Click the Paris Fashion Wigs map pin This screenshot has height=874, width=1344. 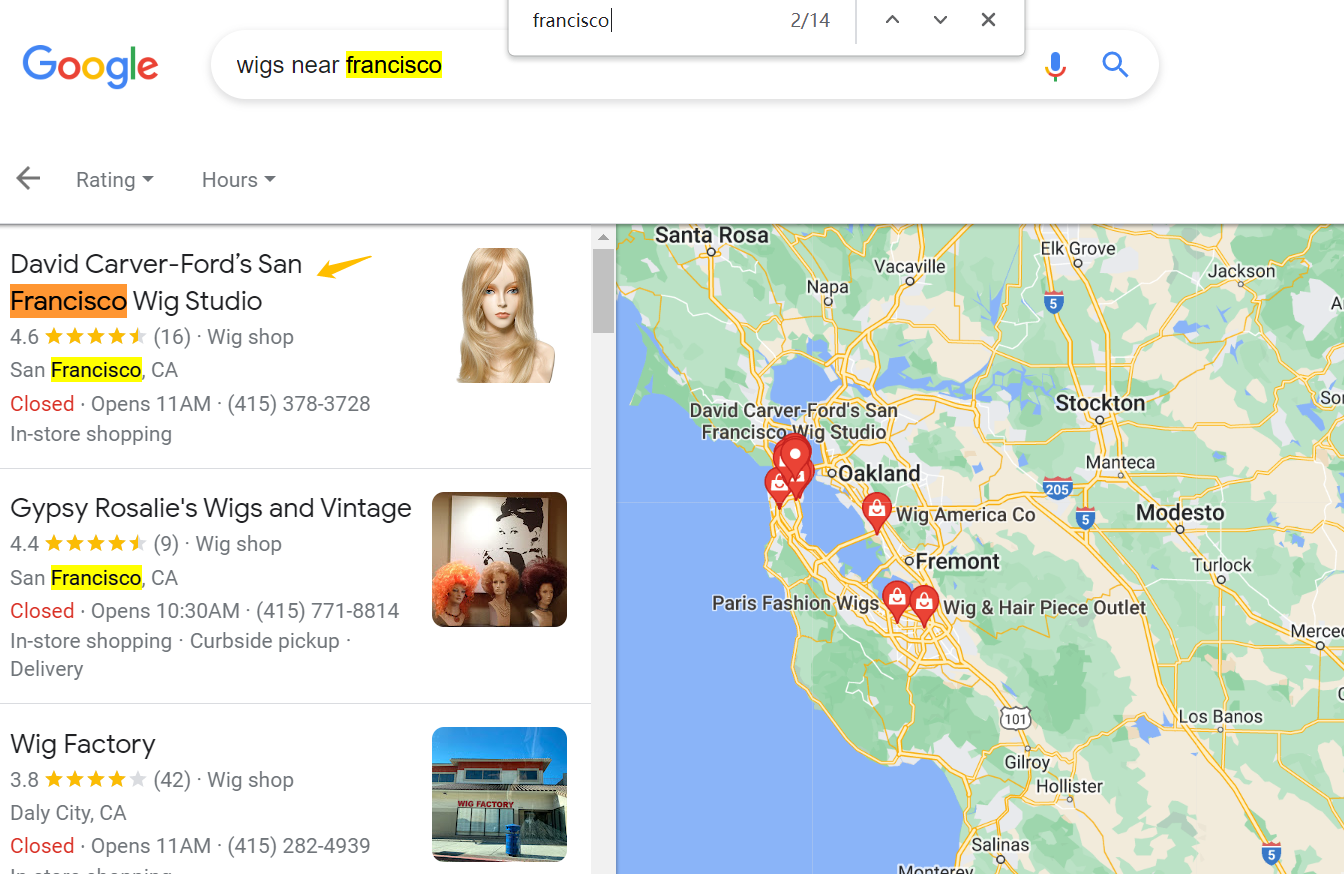(x=897, y=600)
